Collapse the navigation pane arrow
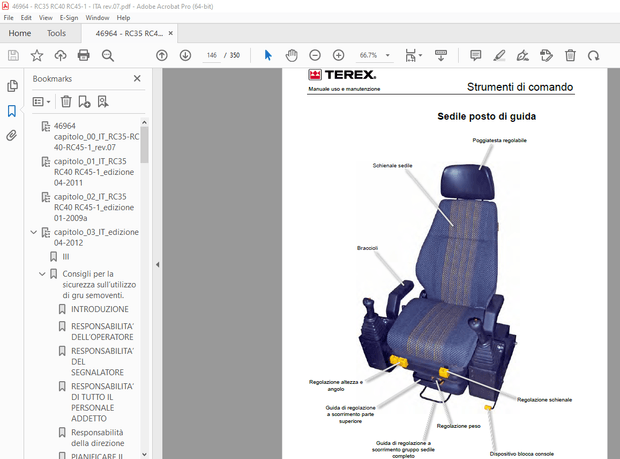This screenshot has height=459, width=620. coord(157,264)
